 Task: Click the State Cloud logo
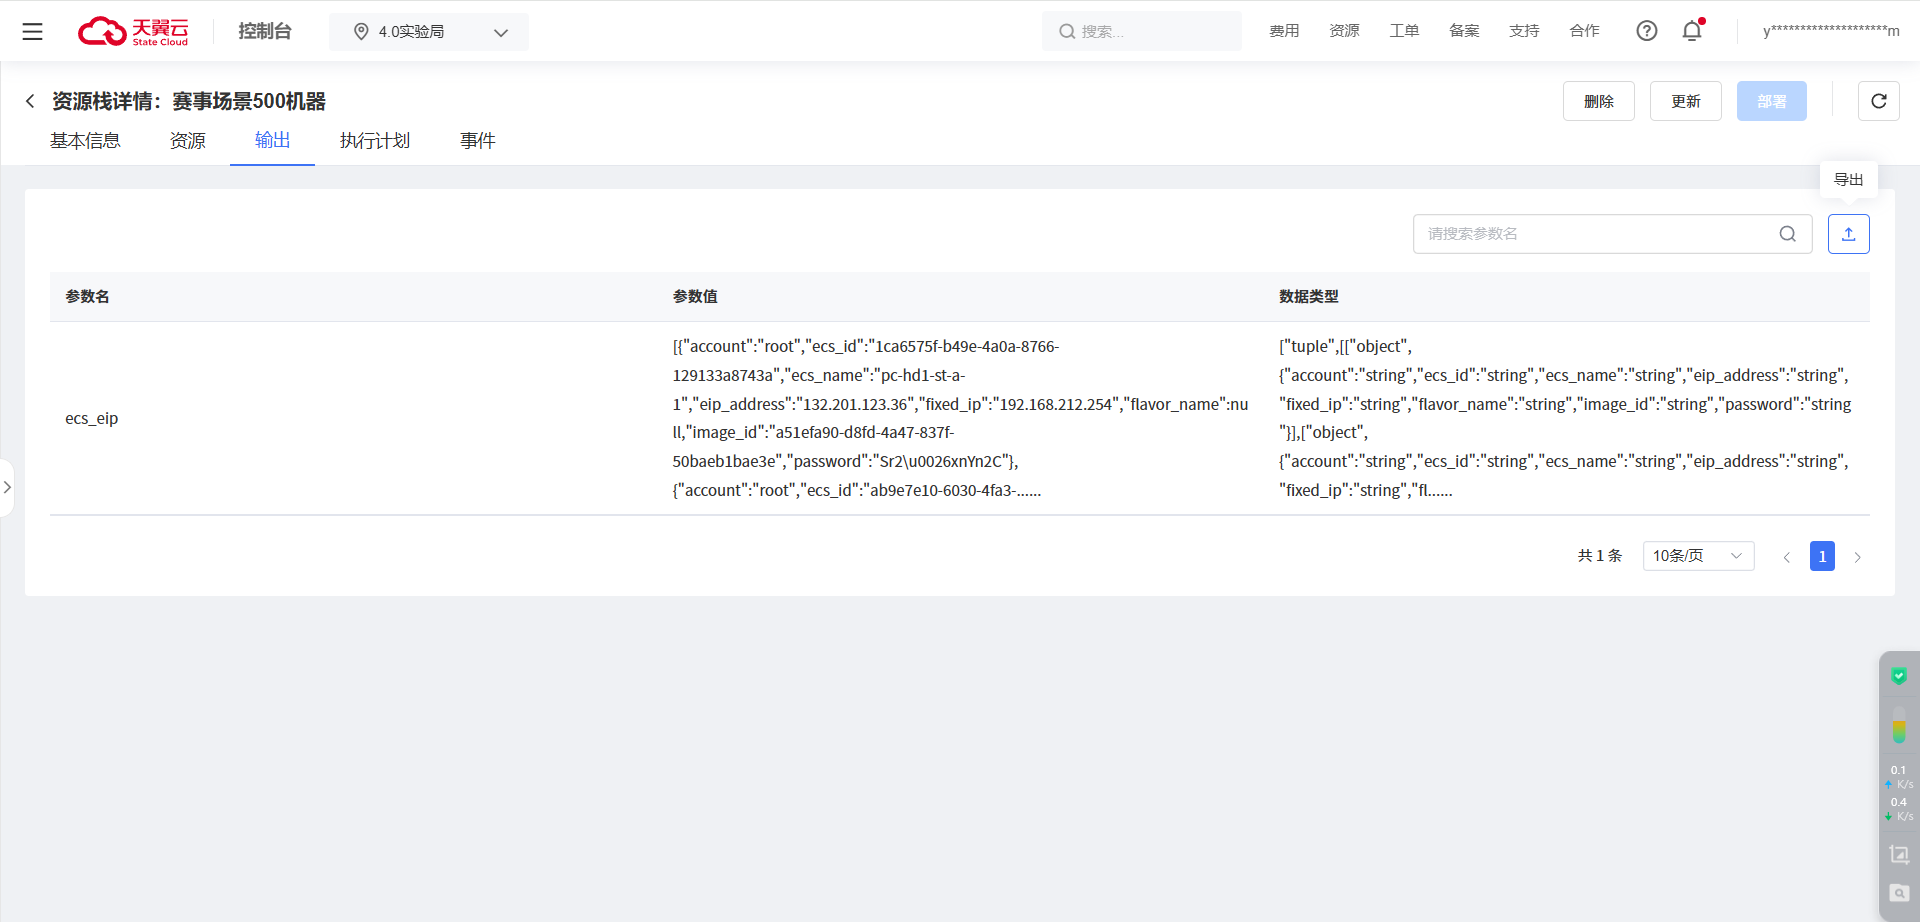(133, 31)
